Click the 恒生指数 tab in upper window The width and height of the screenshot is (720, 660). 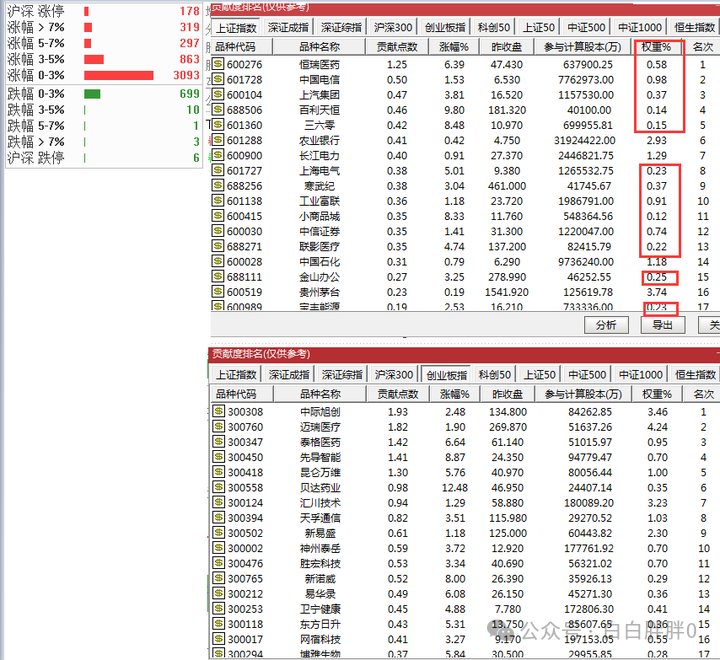[x=695, y=28]
